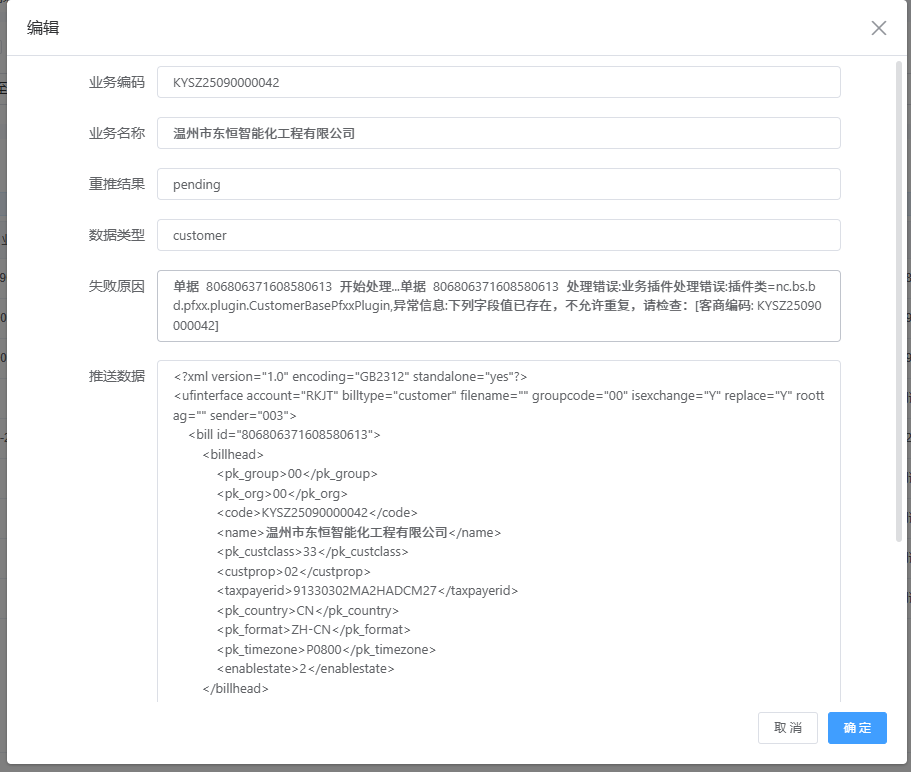Click the 重推结果 label
Image resolution: width=911 pixels, height=772 pixels.
[x=117, y=185]
